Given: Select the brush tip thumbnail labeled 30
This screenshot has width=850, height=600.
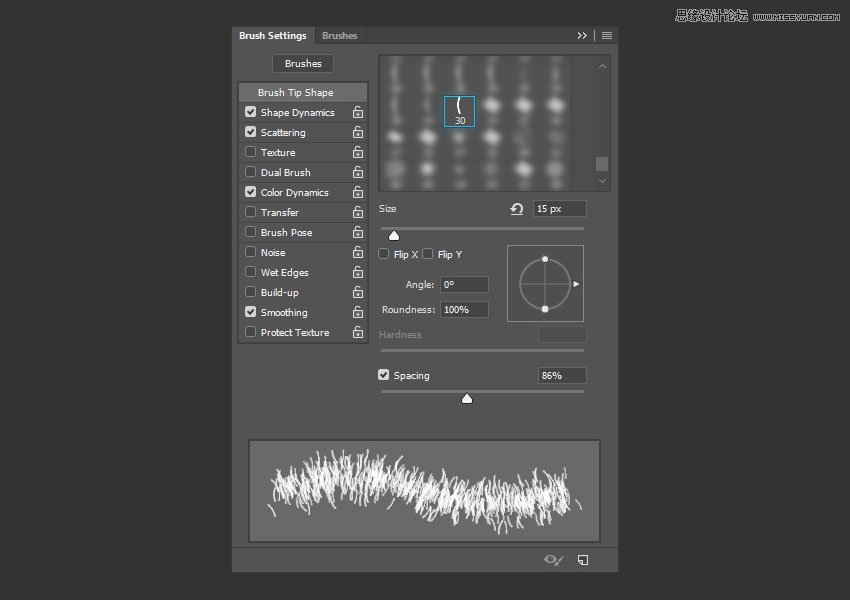Looking at the screenshot, I should (x=460, y=112).
